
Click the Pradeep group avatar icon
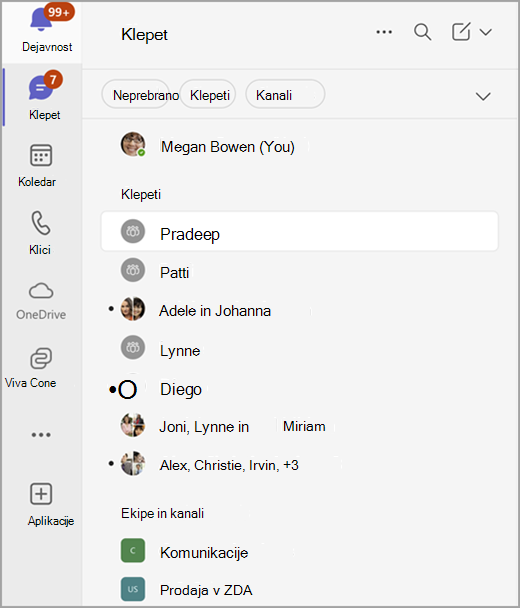click(x=133, y=231)
